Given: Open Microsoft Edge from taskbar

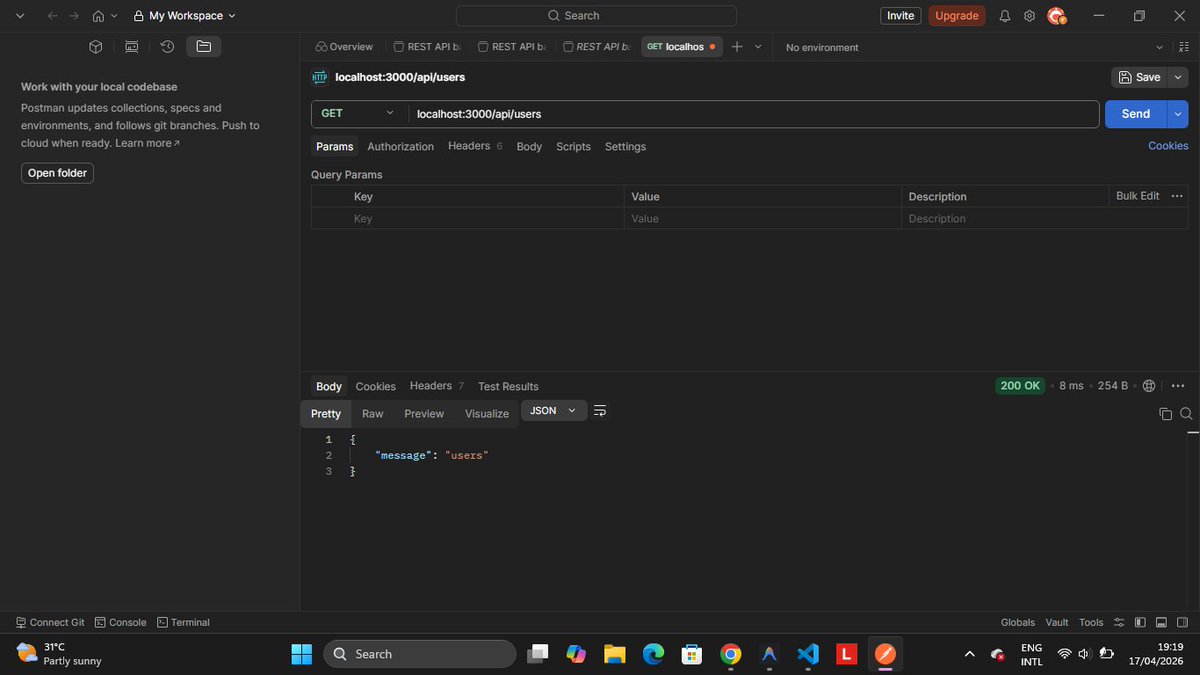Looking at the screenshot, I should [x=653, y=654].
